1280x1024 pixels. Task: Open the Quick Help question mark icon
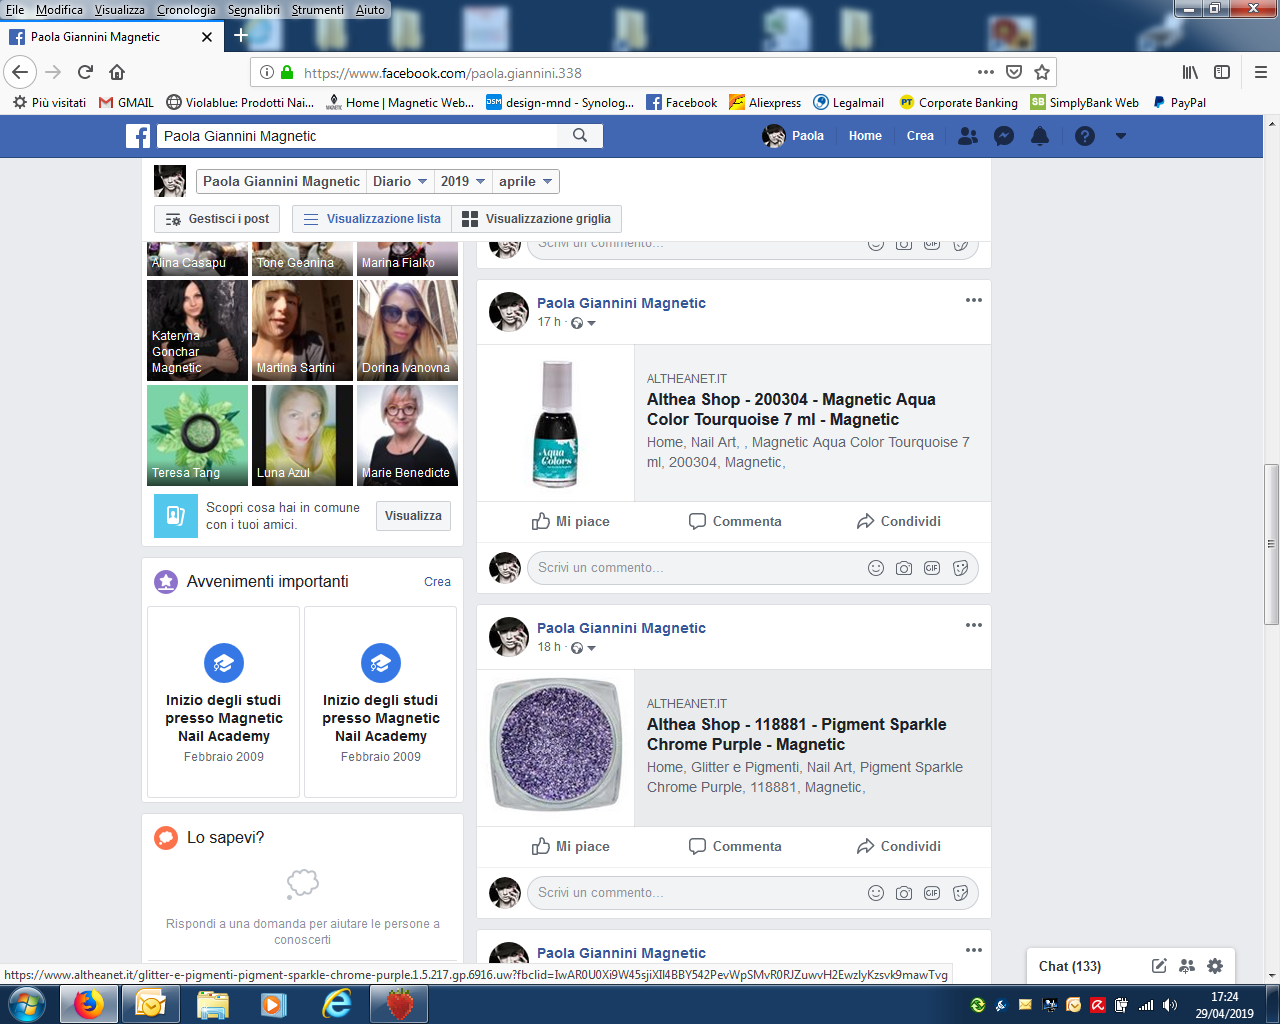click(1085, 136)
